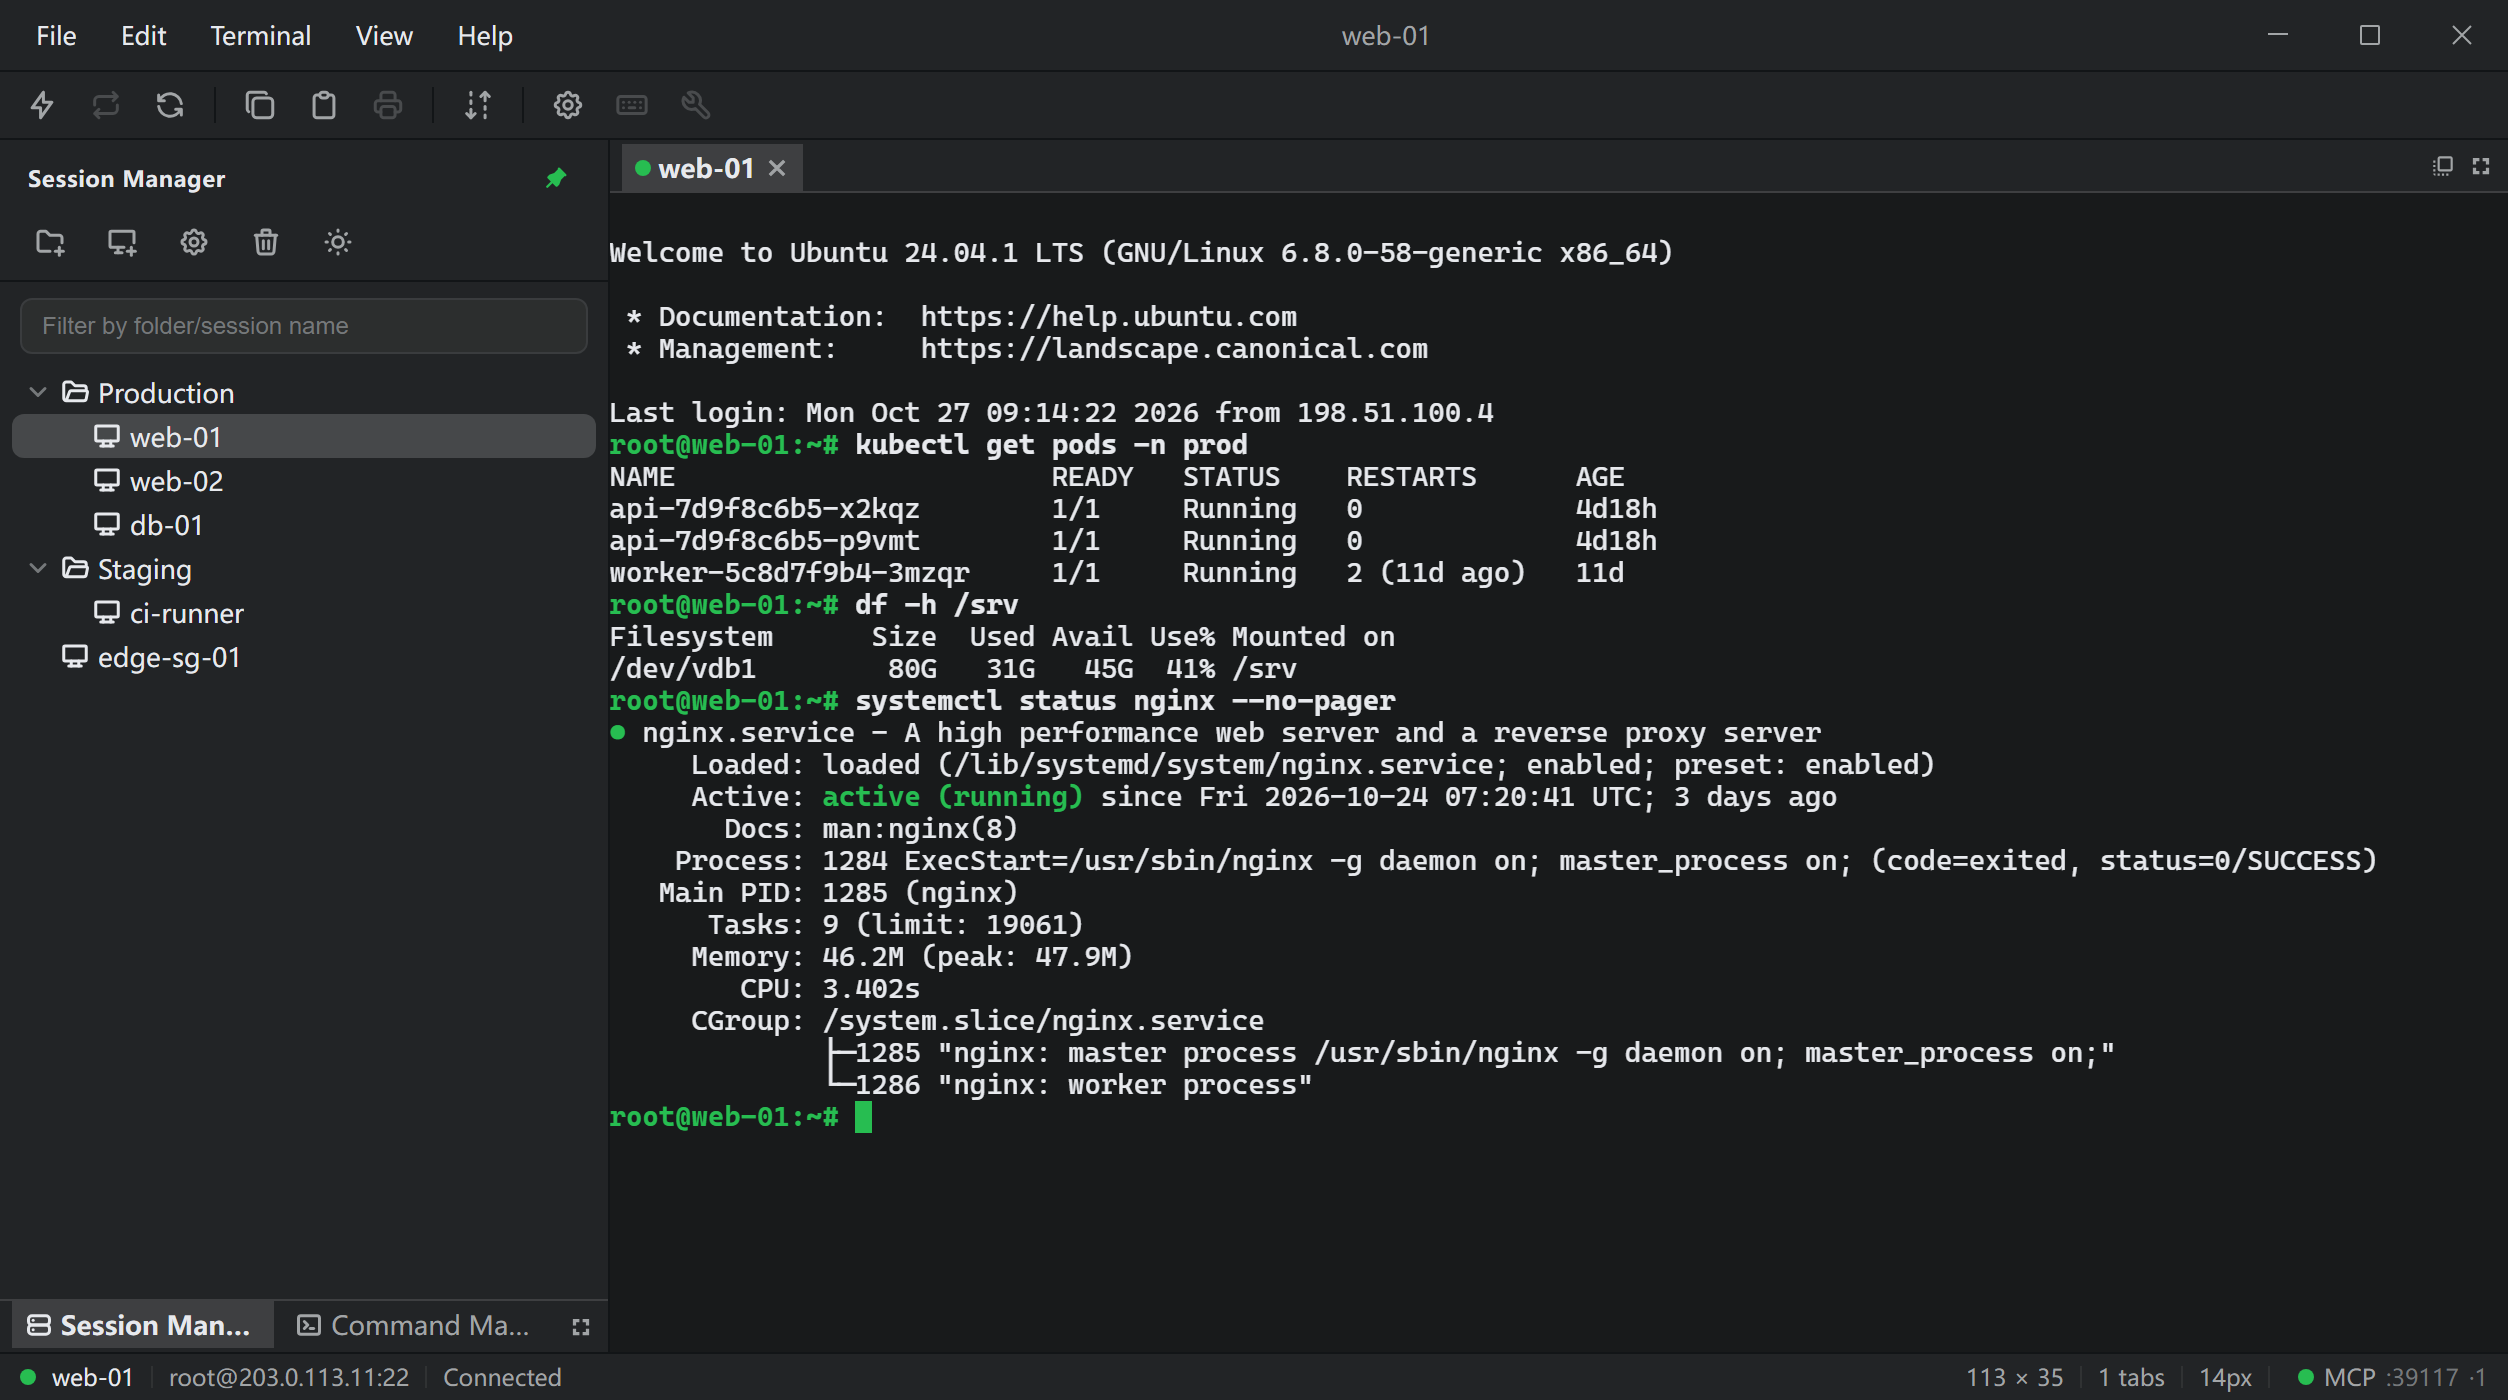Open the Terminal menu

[260, 36]
